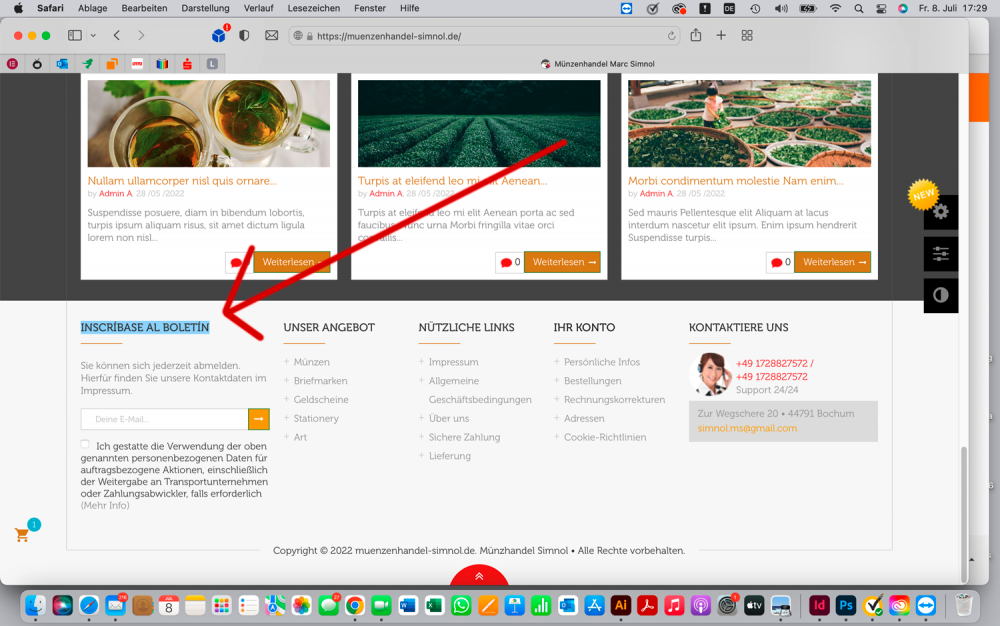This screenshot has height=626, width=1000.
Task: Open the Bearbeiten menu
Action: click(x=144, y=8)
